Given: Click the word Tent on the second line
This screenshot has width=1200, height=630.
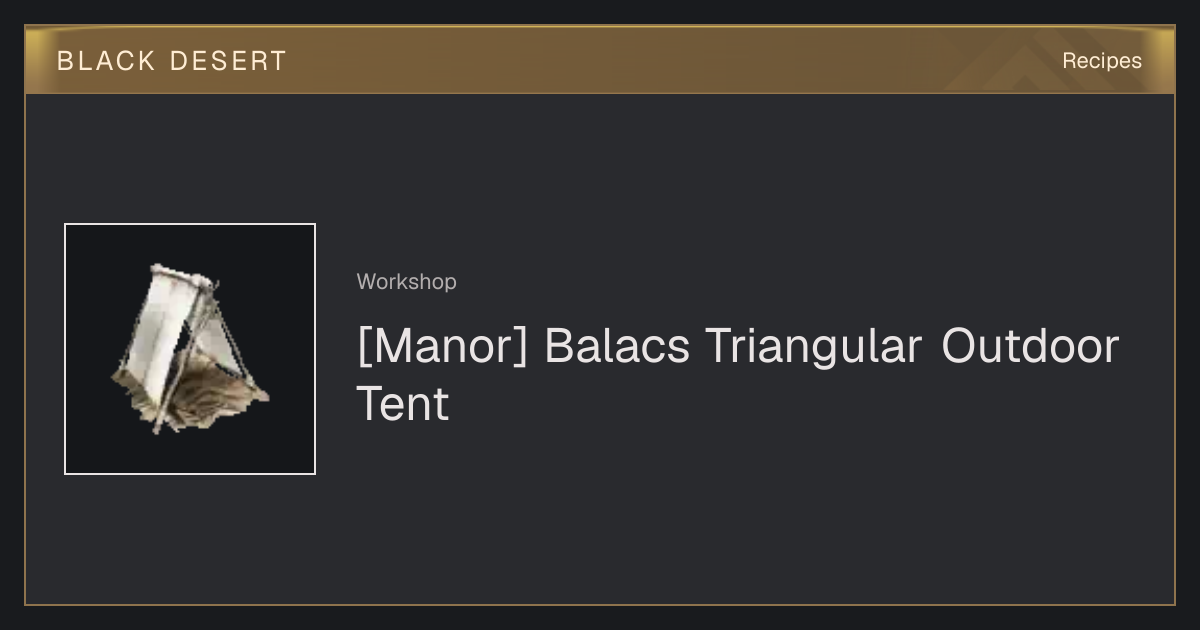Looking at the screenshot, I should pos(403,404).
